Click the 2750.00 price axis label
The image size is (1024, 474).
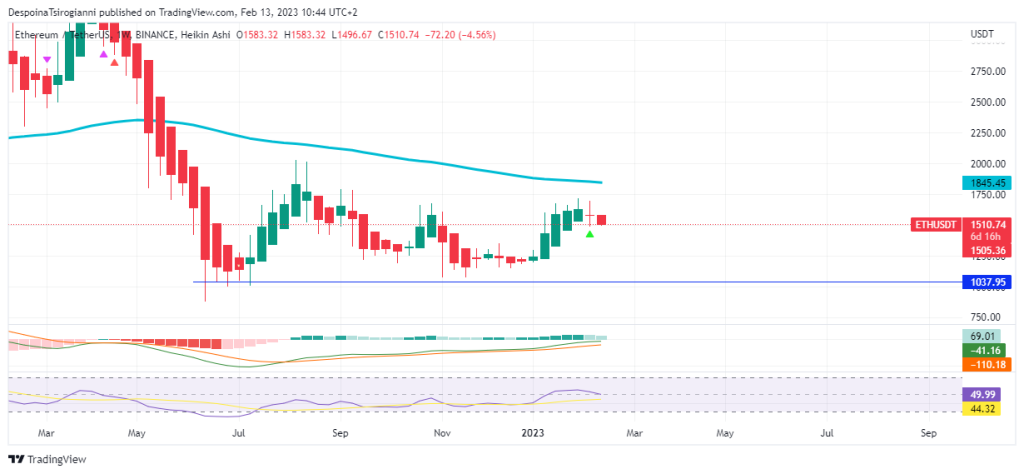(x=986, y=72)
